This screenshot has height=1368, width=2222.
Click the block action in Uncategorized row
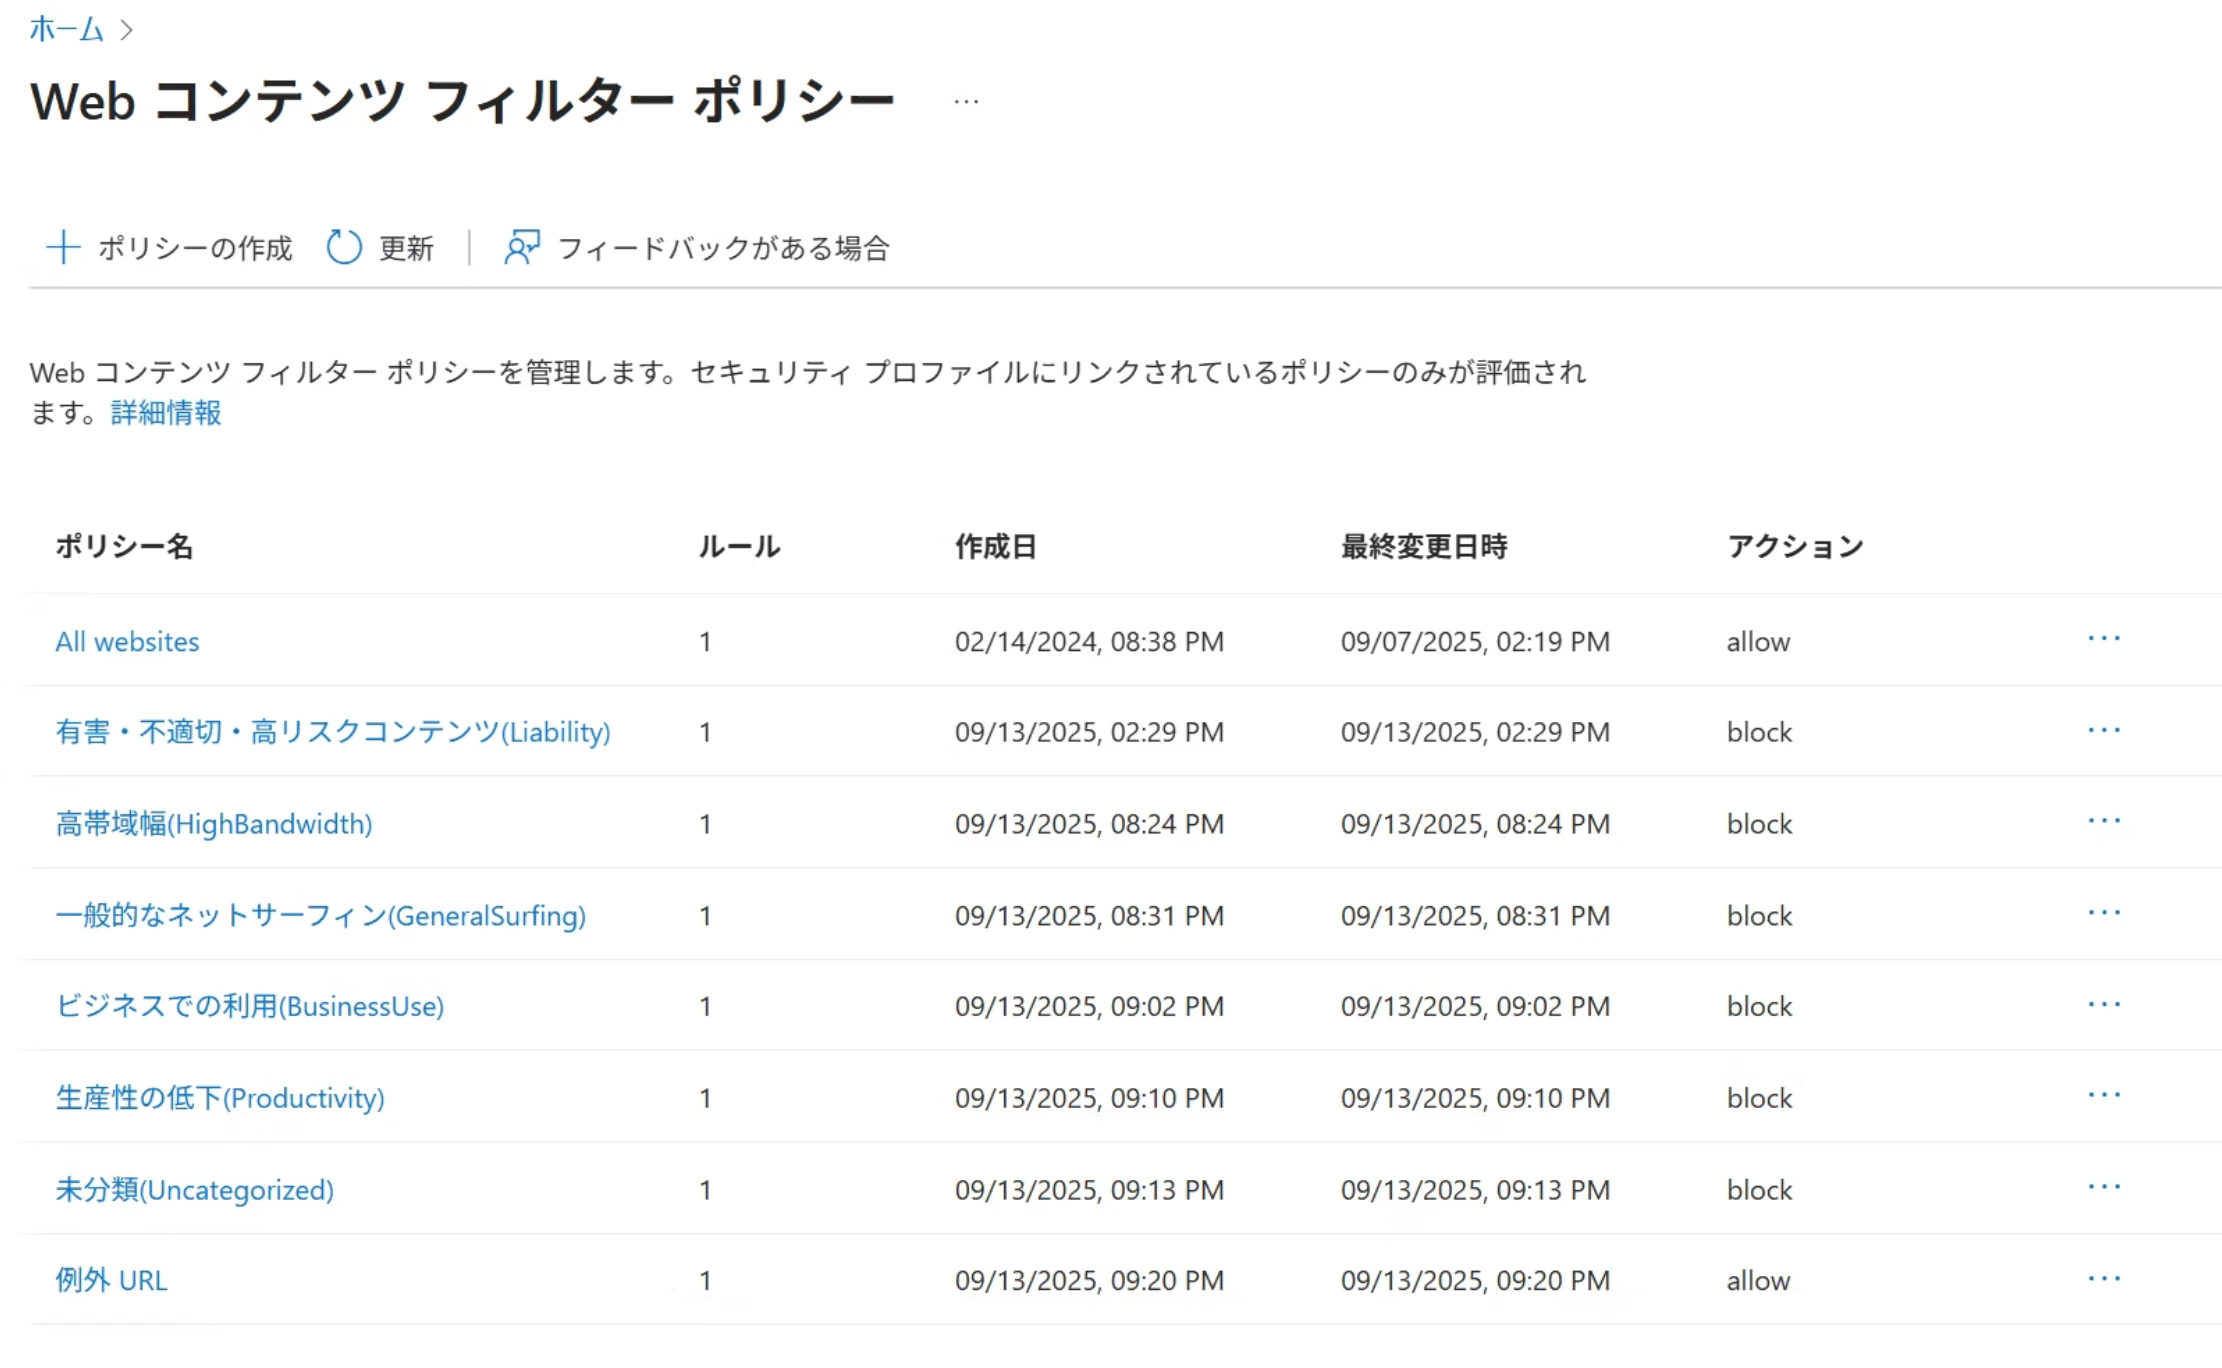[1759, 1189]
